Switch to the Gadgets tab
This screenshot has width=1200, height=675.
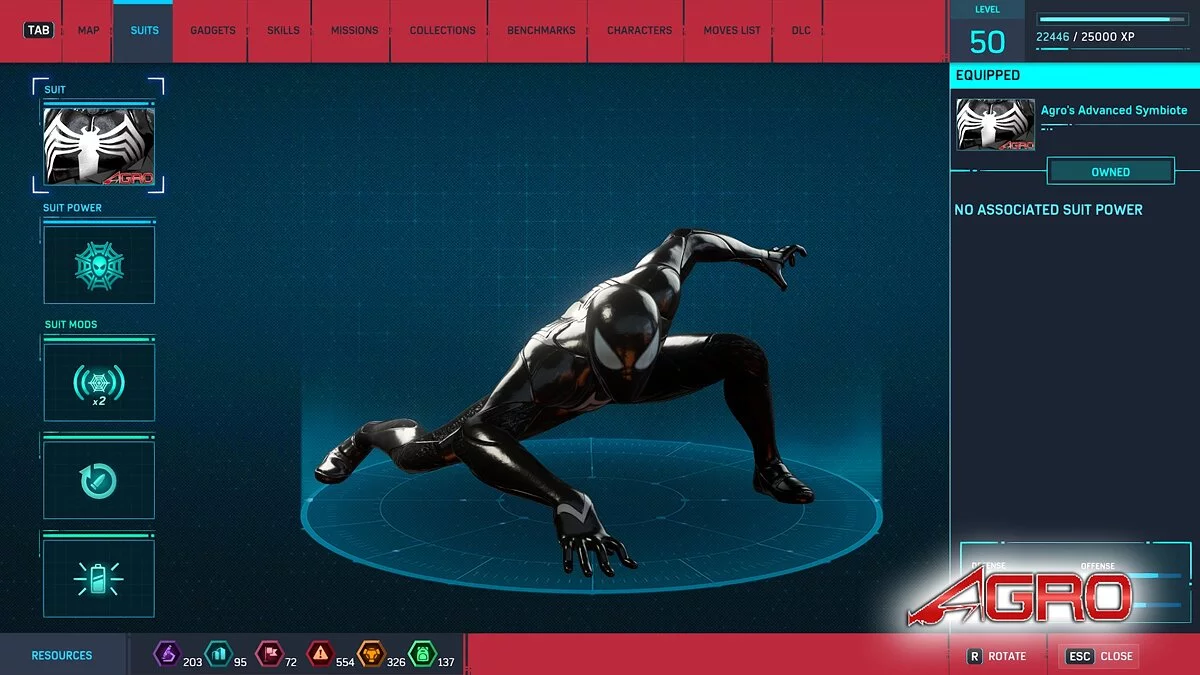[213, 30]
